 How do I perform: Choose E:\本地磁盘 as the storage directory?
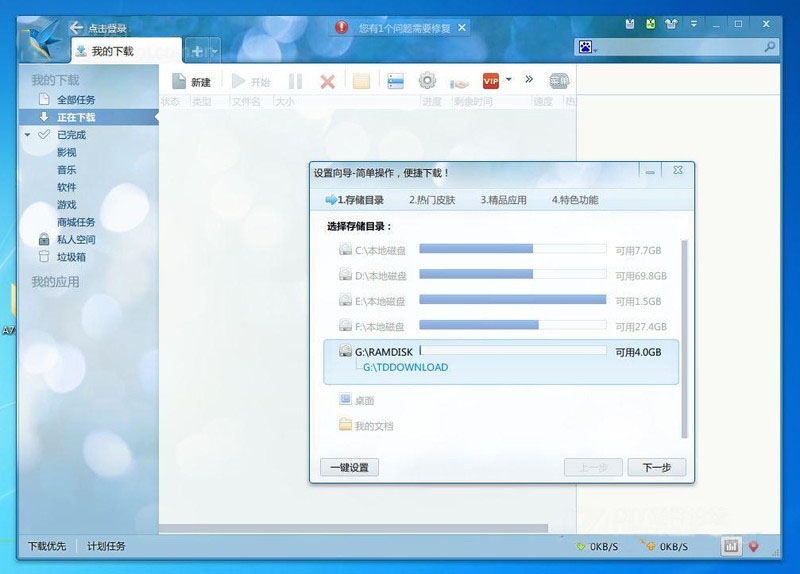click(x=501, y=301)
